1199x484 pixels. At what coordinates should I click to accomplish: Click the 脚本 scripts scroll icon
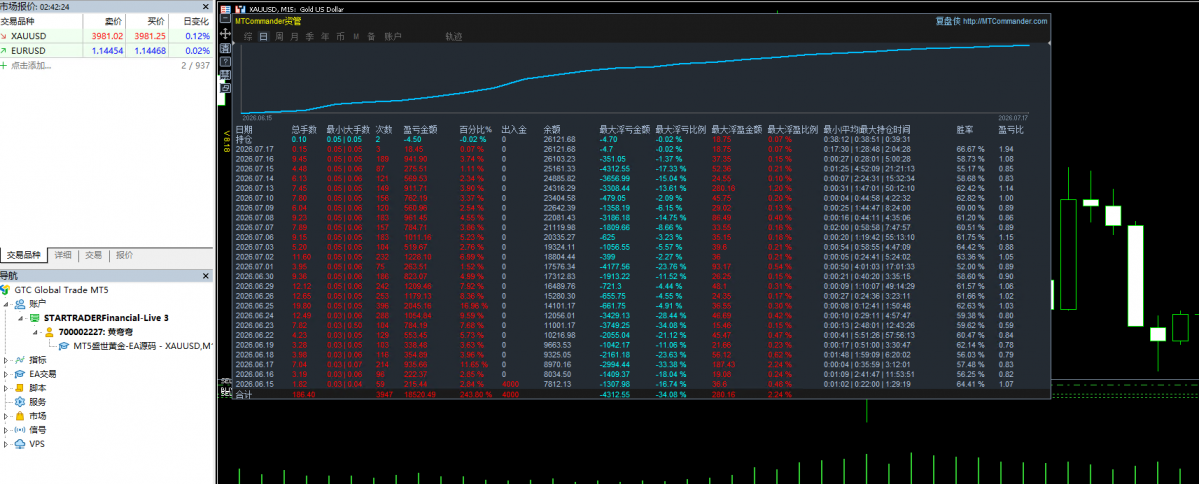pos(20,388)
